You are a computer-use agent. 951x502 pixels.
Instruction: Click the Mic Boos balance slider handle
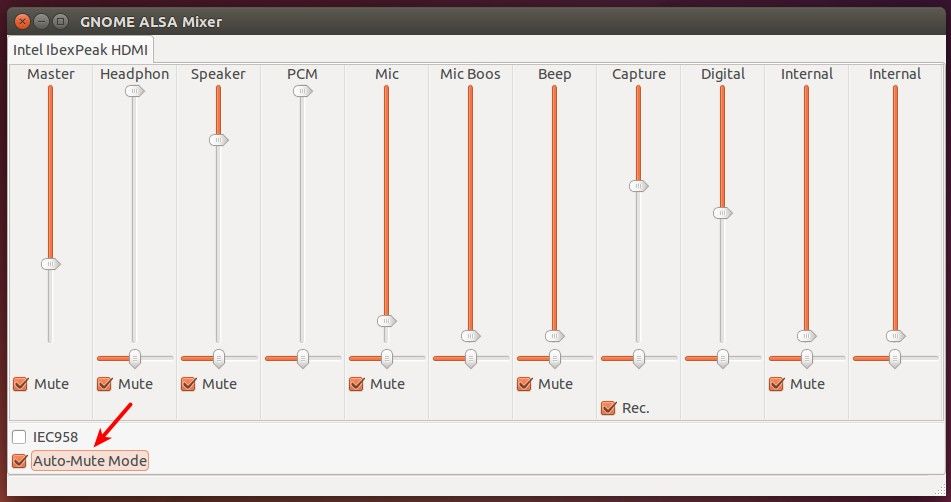tap(470, 359)
